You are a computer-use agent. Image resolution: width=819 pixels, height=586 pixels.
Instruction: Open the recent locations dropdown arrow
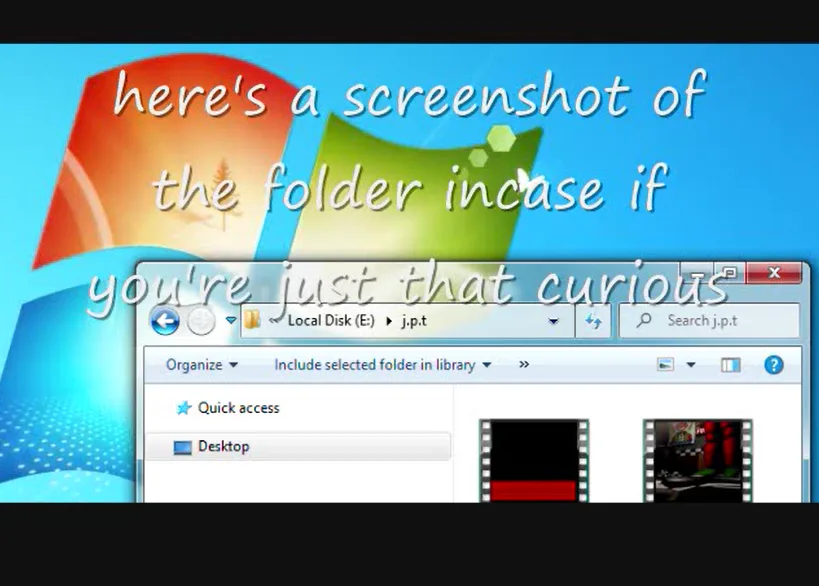coord(230,320)
